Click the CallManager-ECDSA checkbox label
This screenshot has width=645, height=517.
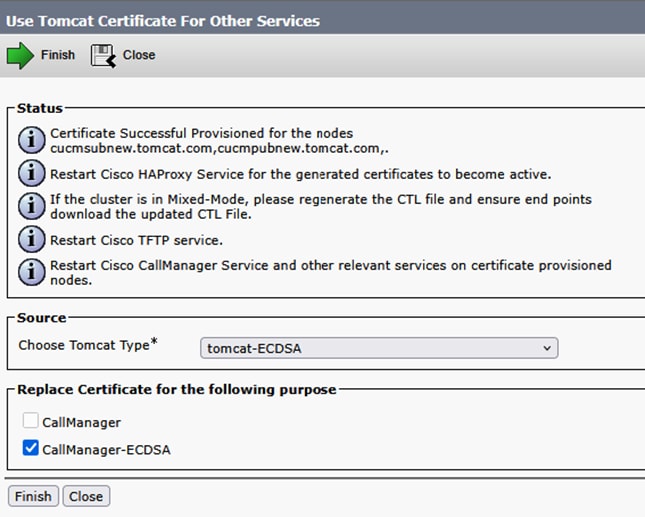pyautogui.click(x=106, y=450)
